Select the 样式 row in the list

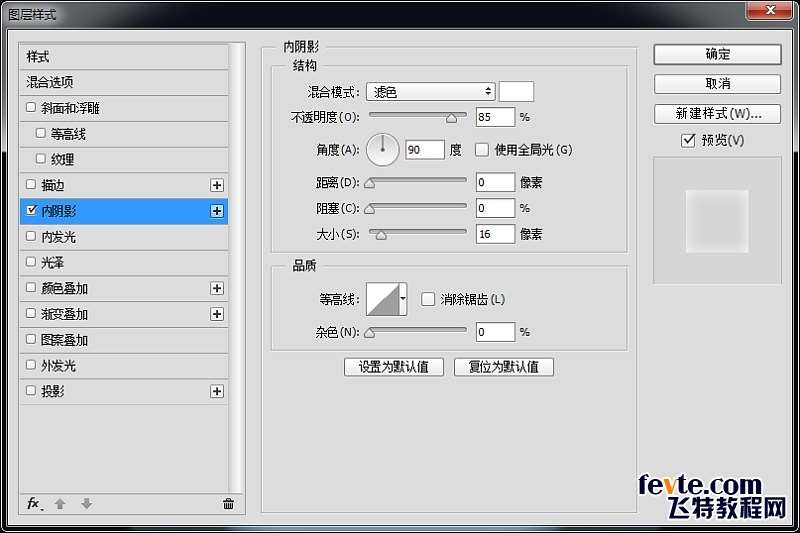click(123, 57)
